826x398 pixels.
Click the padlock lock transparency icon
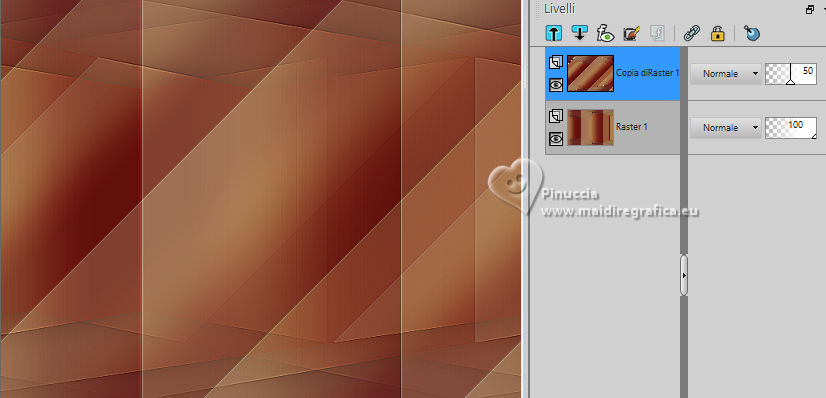click(717, 34)
